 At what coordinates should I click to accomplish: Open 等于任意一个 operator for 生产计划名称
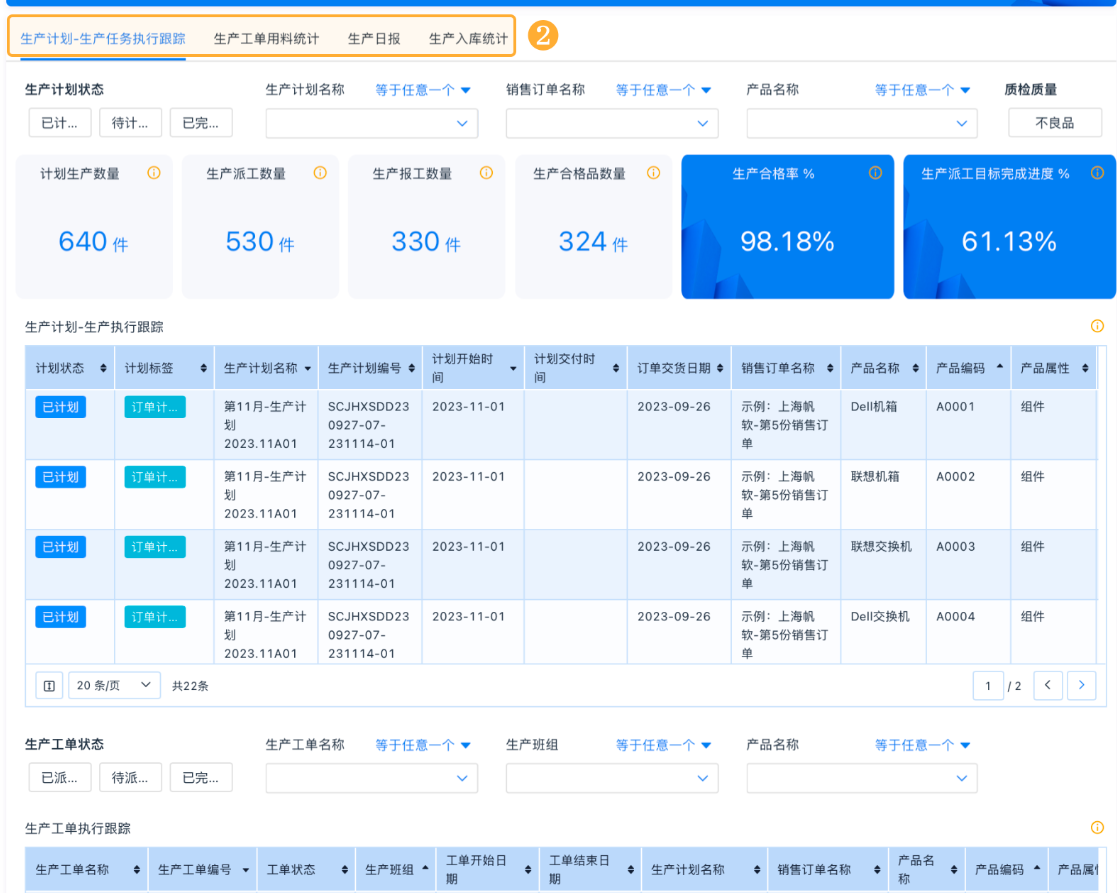point(423,90)
